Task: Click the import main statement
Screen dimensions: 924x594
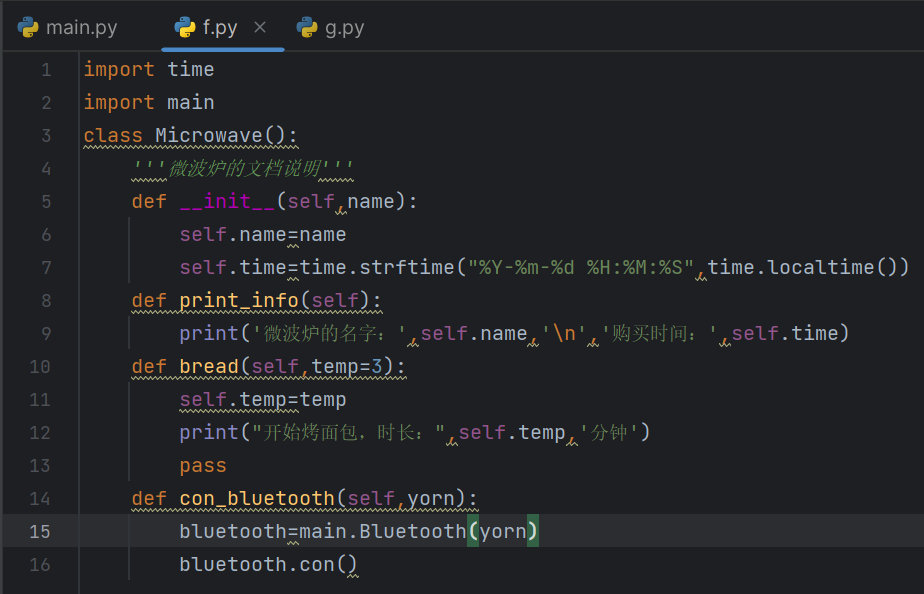Action: 148,102
